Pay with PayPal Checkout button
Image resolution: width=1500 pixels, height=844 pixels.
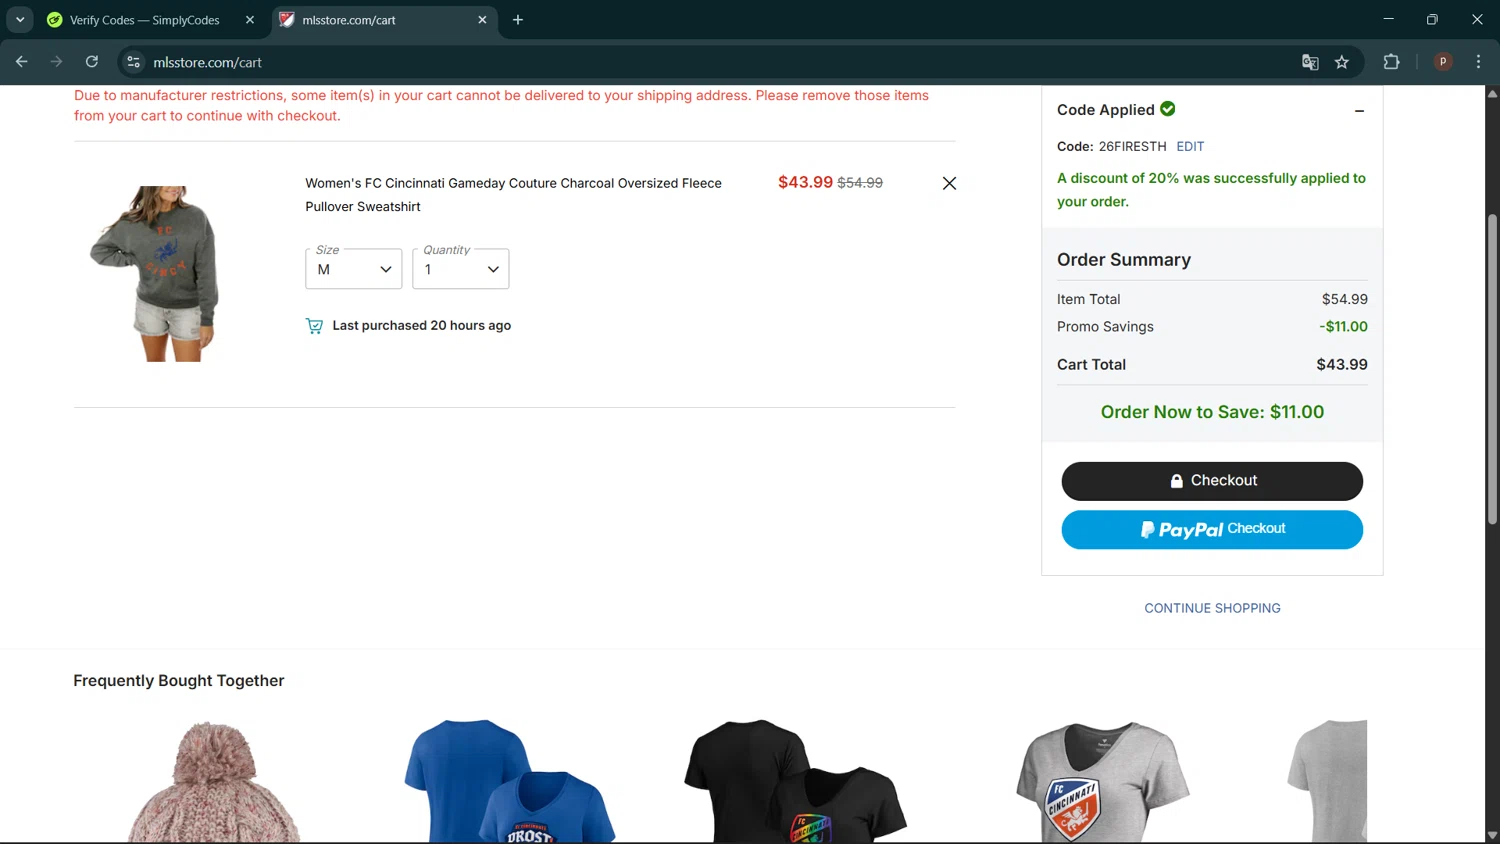[1212, 530]
